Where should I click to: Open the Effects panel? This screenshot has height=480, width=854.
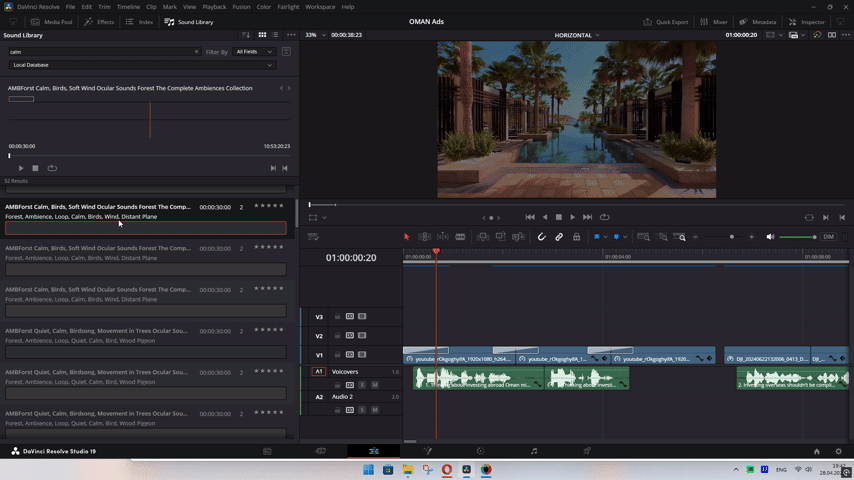coord(99,22)
